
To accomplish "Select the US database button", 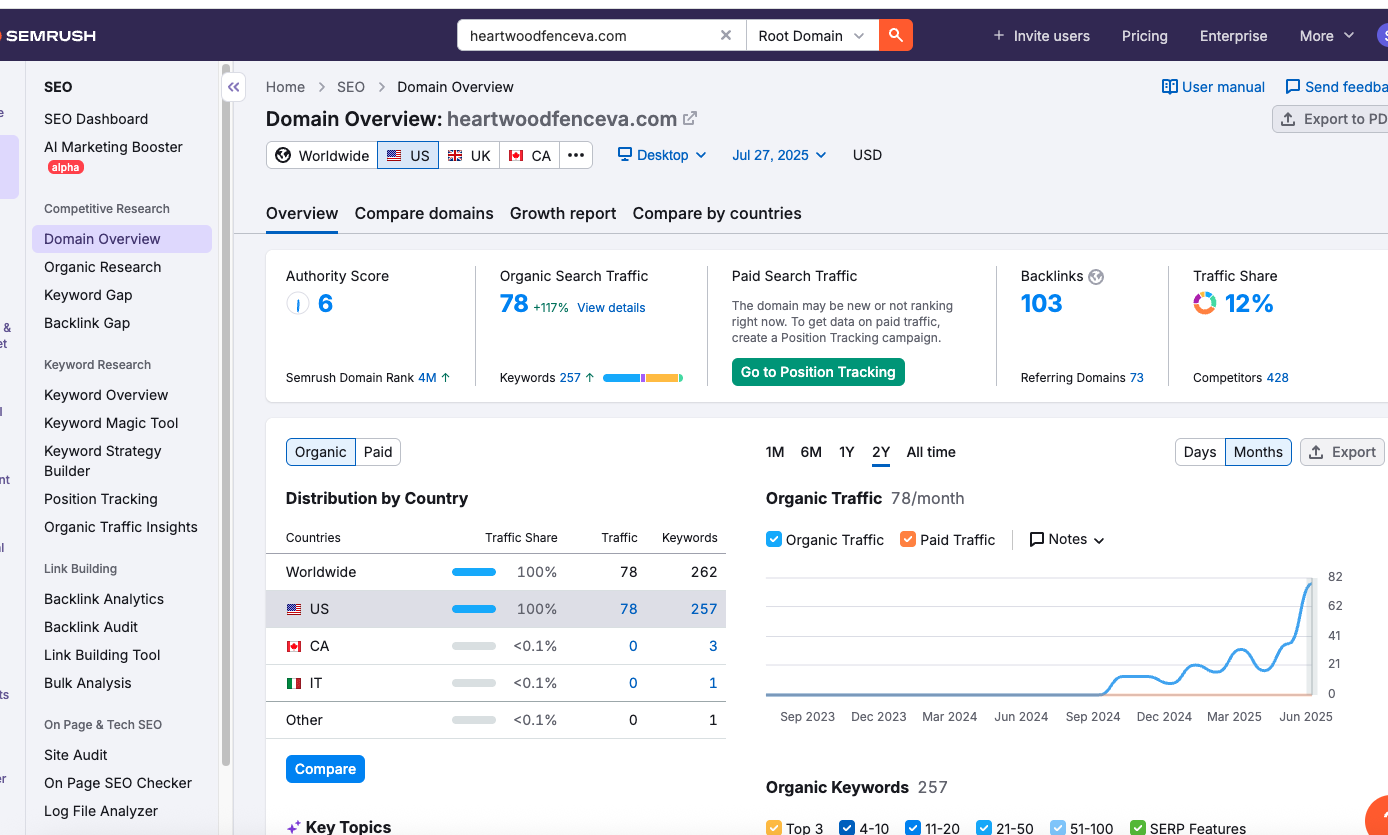I will (408, 155).
